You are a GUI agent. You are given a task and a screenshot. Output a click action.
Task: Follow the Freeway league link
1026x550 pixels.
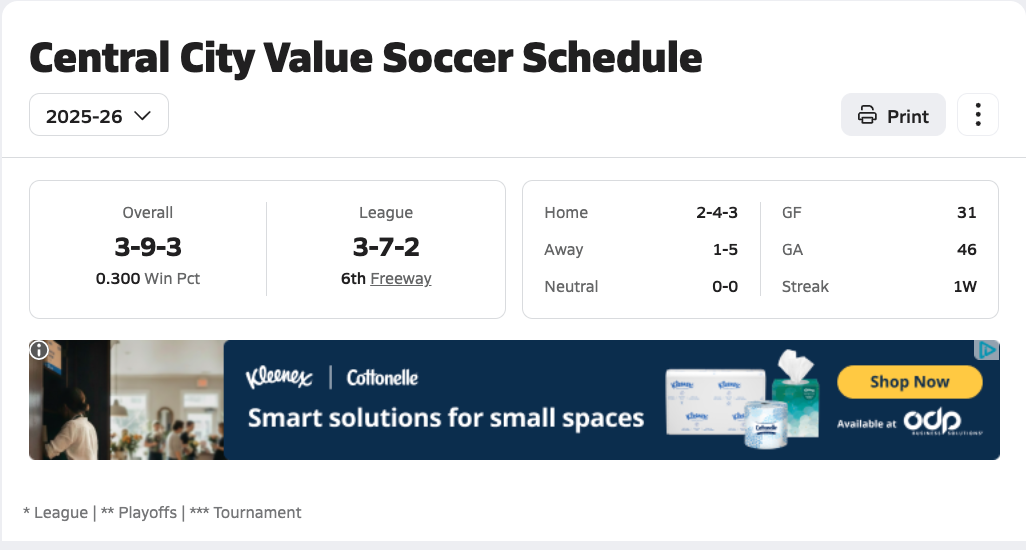click(401, 278)
